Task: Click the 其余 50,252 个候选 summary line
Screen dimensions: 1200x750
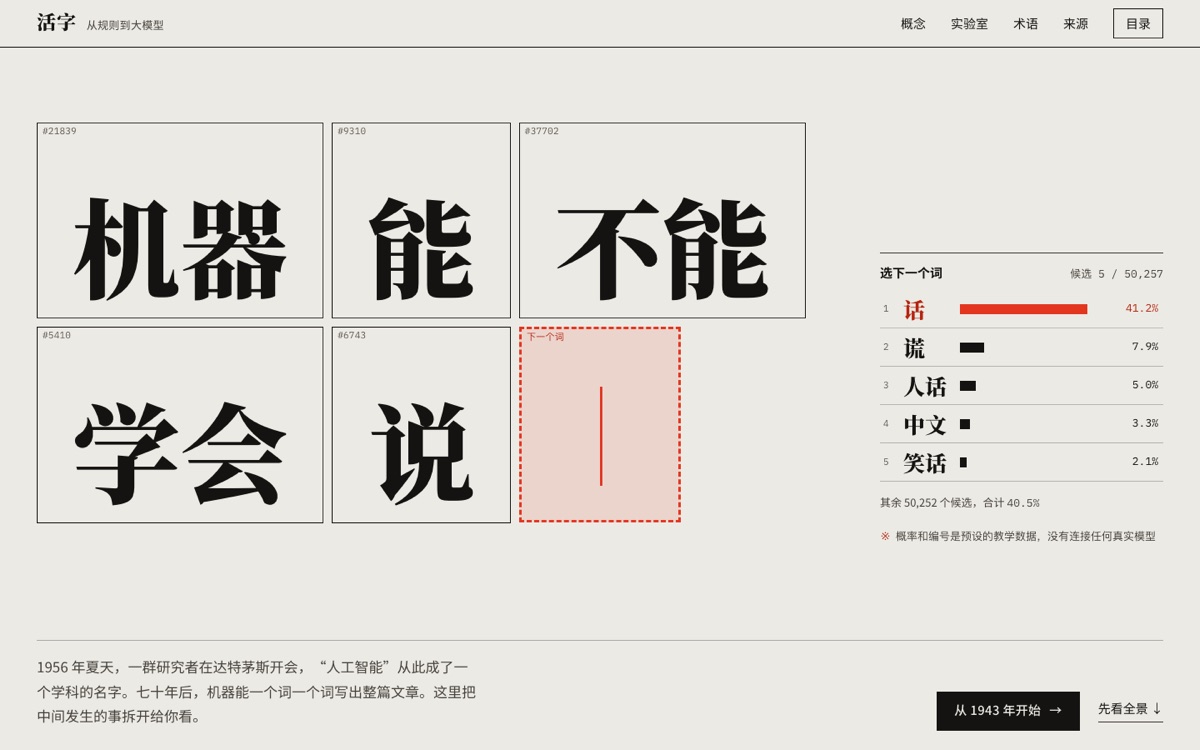Action: (x=960, y=503)
